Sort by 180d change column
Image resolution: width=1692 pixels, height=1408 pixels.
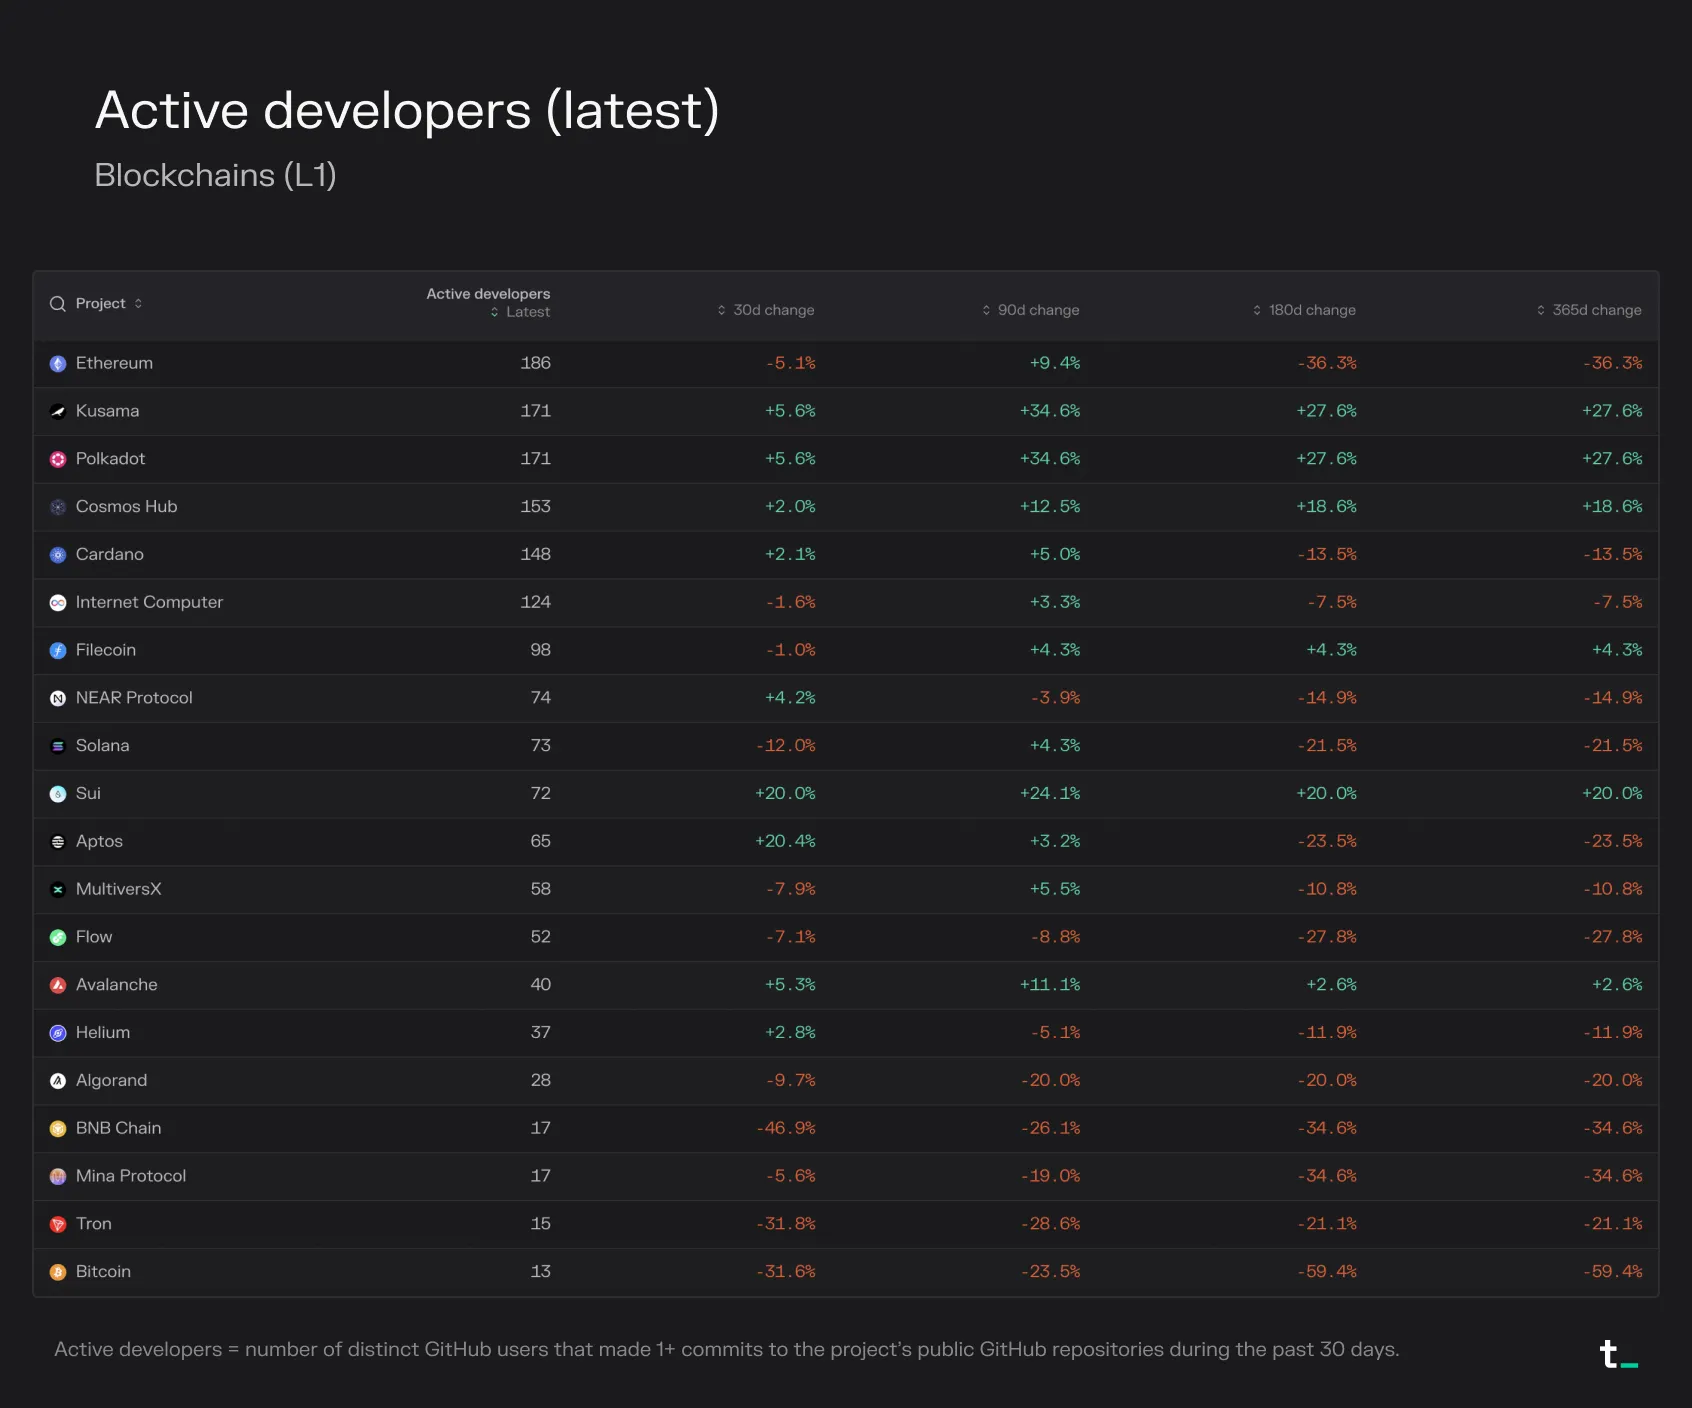point(1304,310)
